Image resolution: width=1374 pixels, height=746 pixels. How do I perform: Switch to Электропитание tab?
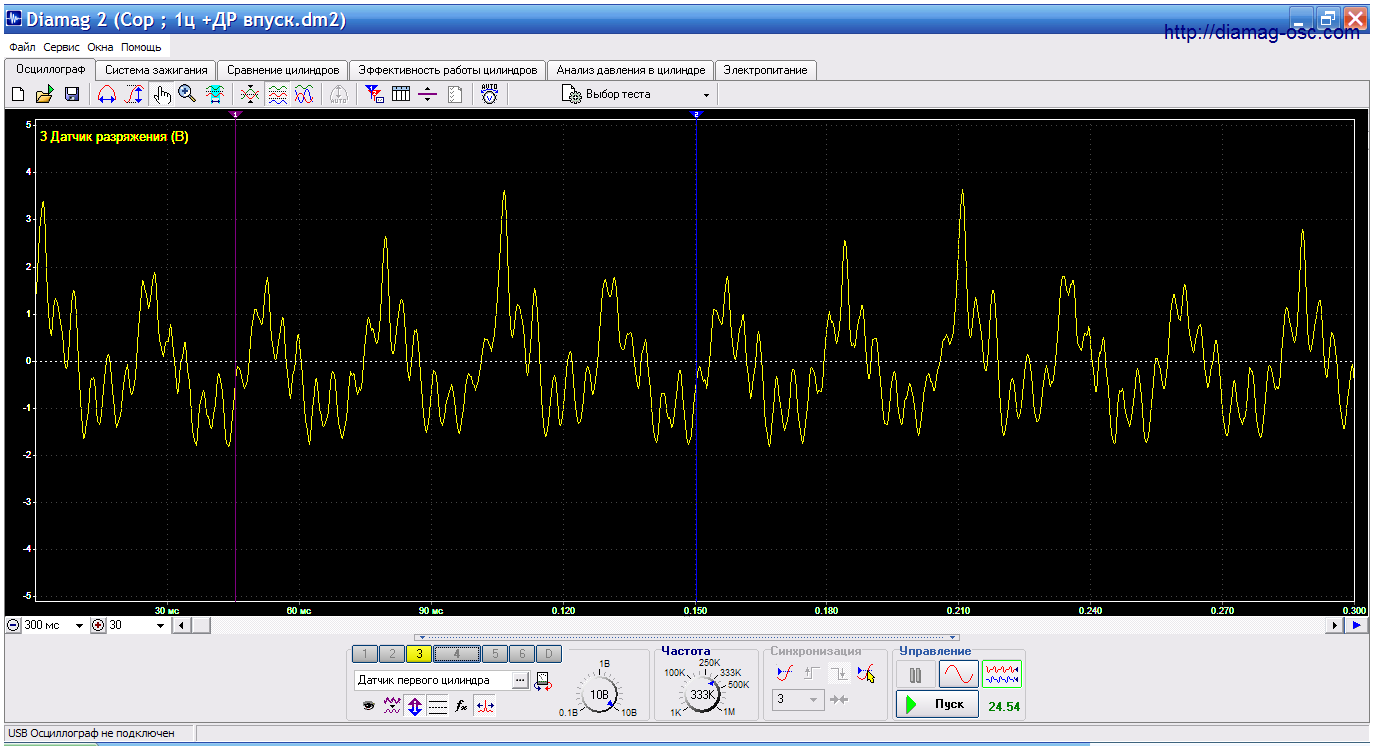pyautogui.click(x=766, y=70)
